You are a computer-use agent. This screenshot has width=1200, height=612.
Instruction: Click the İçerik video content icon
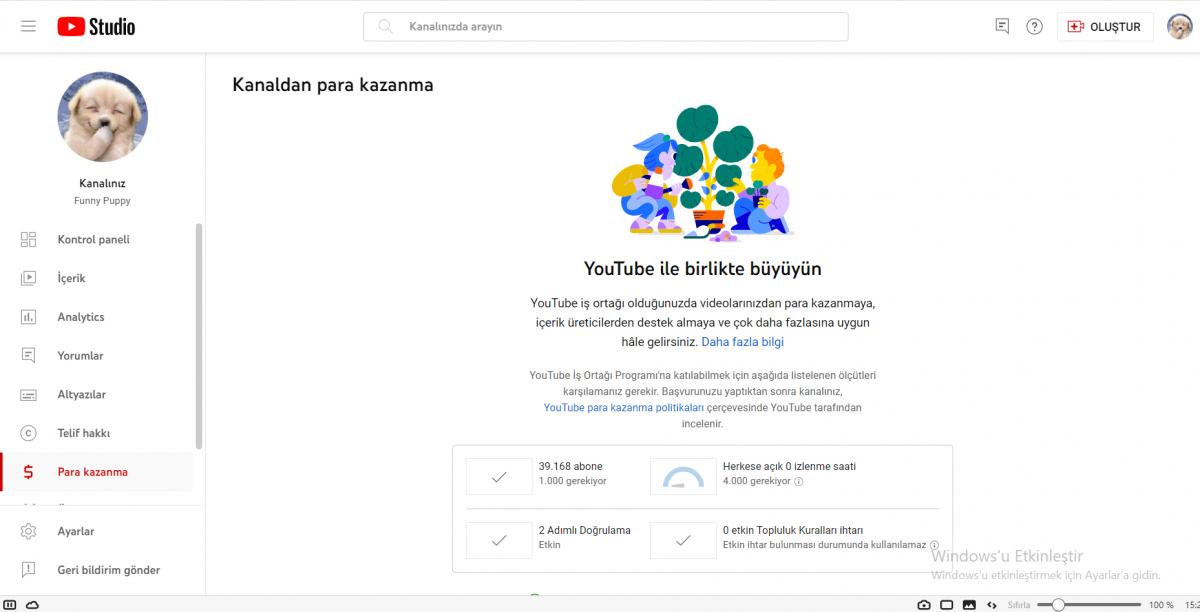(28, 278)
